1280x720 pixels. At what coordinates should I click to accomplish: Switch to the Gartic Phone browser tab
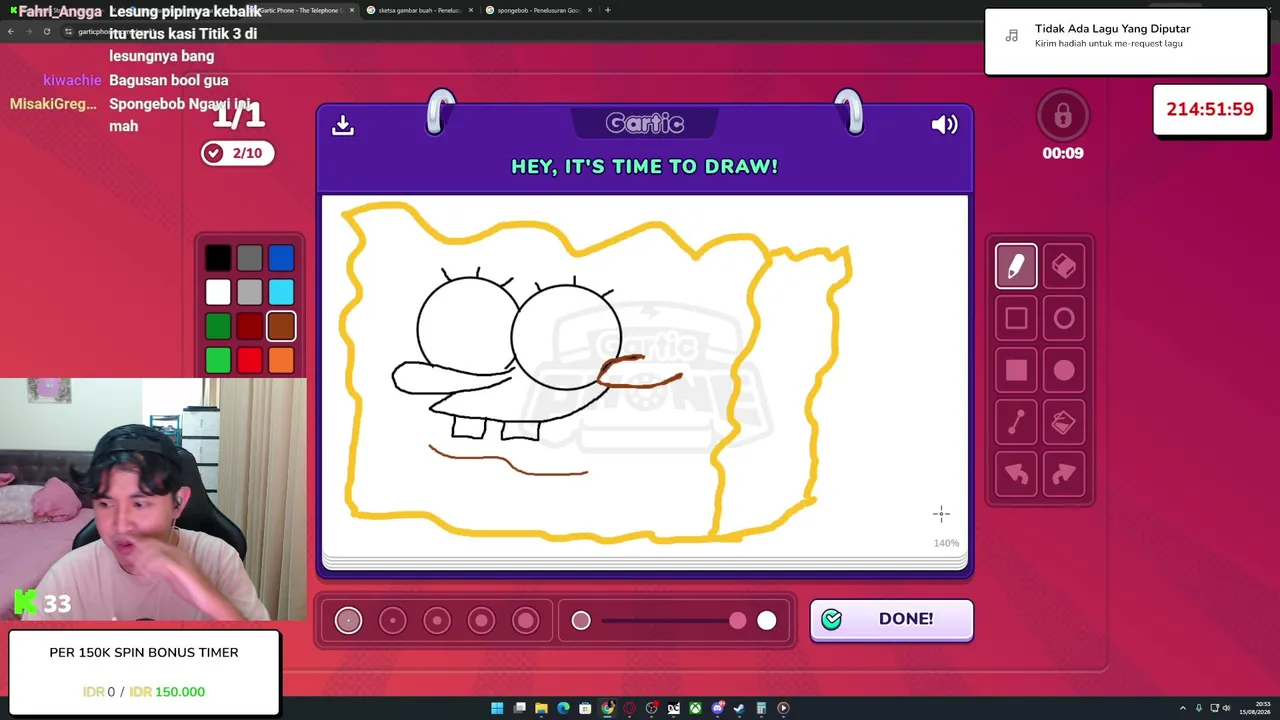pyautogui.click(x=300, y=10)
